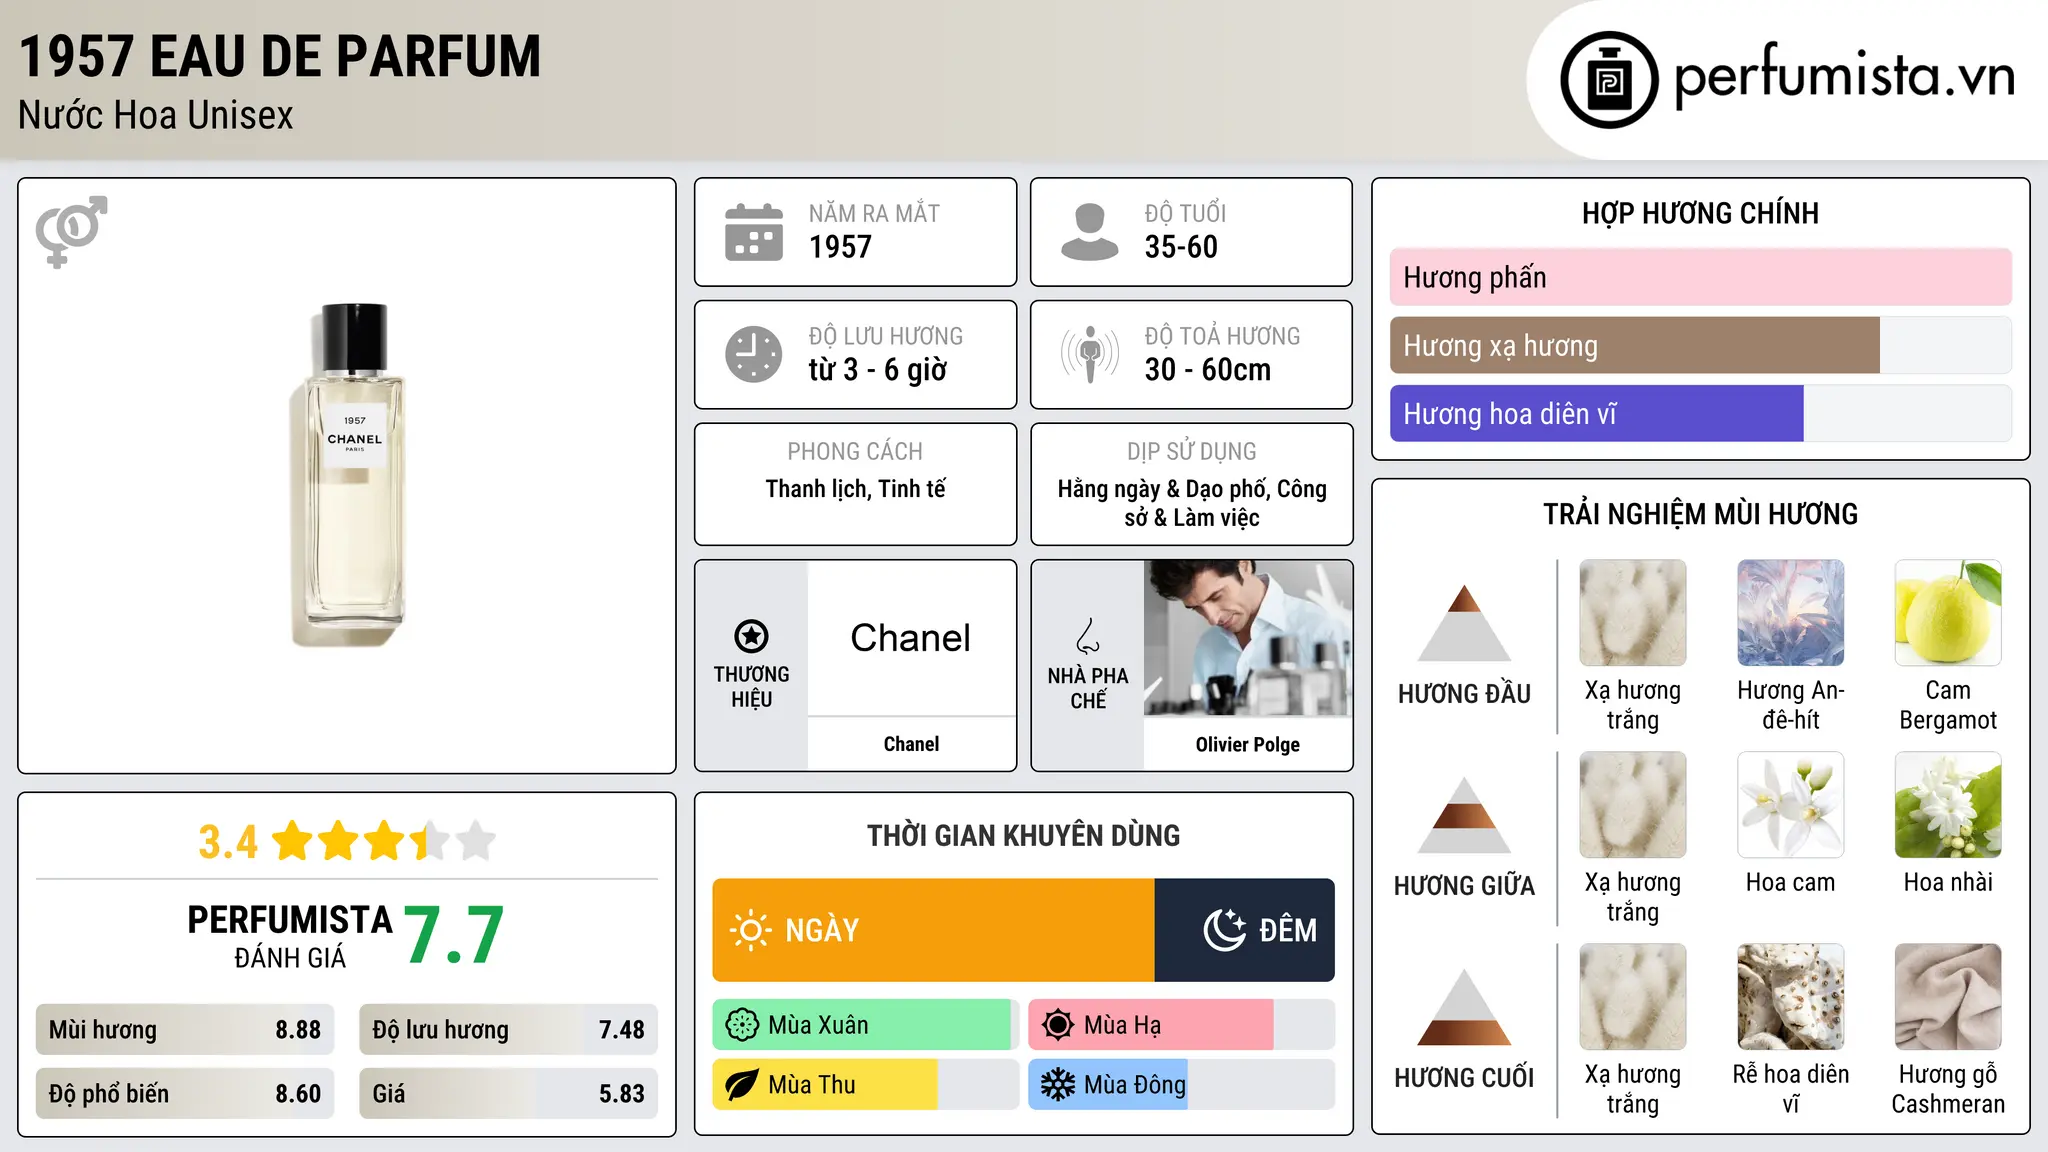Click the brown Hương xạ hương accord bar
This screenshot has width=2048, height=1152.
click(x=1635, y=345)
